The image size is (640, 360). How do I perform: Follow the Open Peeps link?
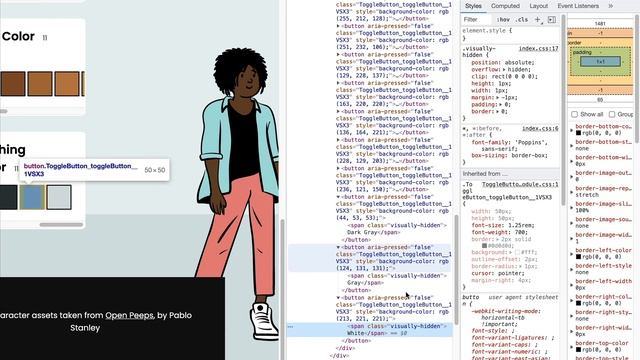pos(129,315)
